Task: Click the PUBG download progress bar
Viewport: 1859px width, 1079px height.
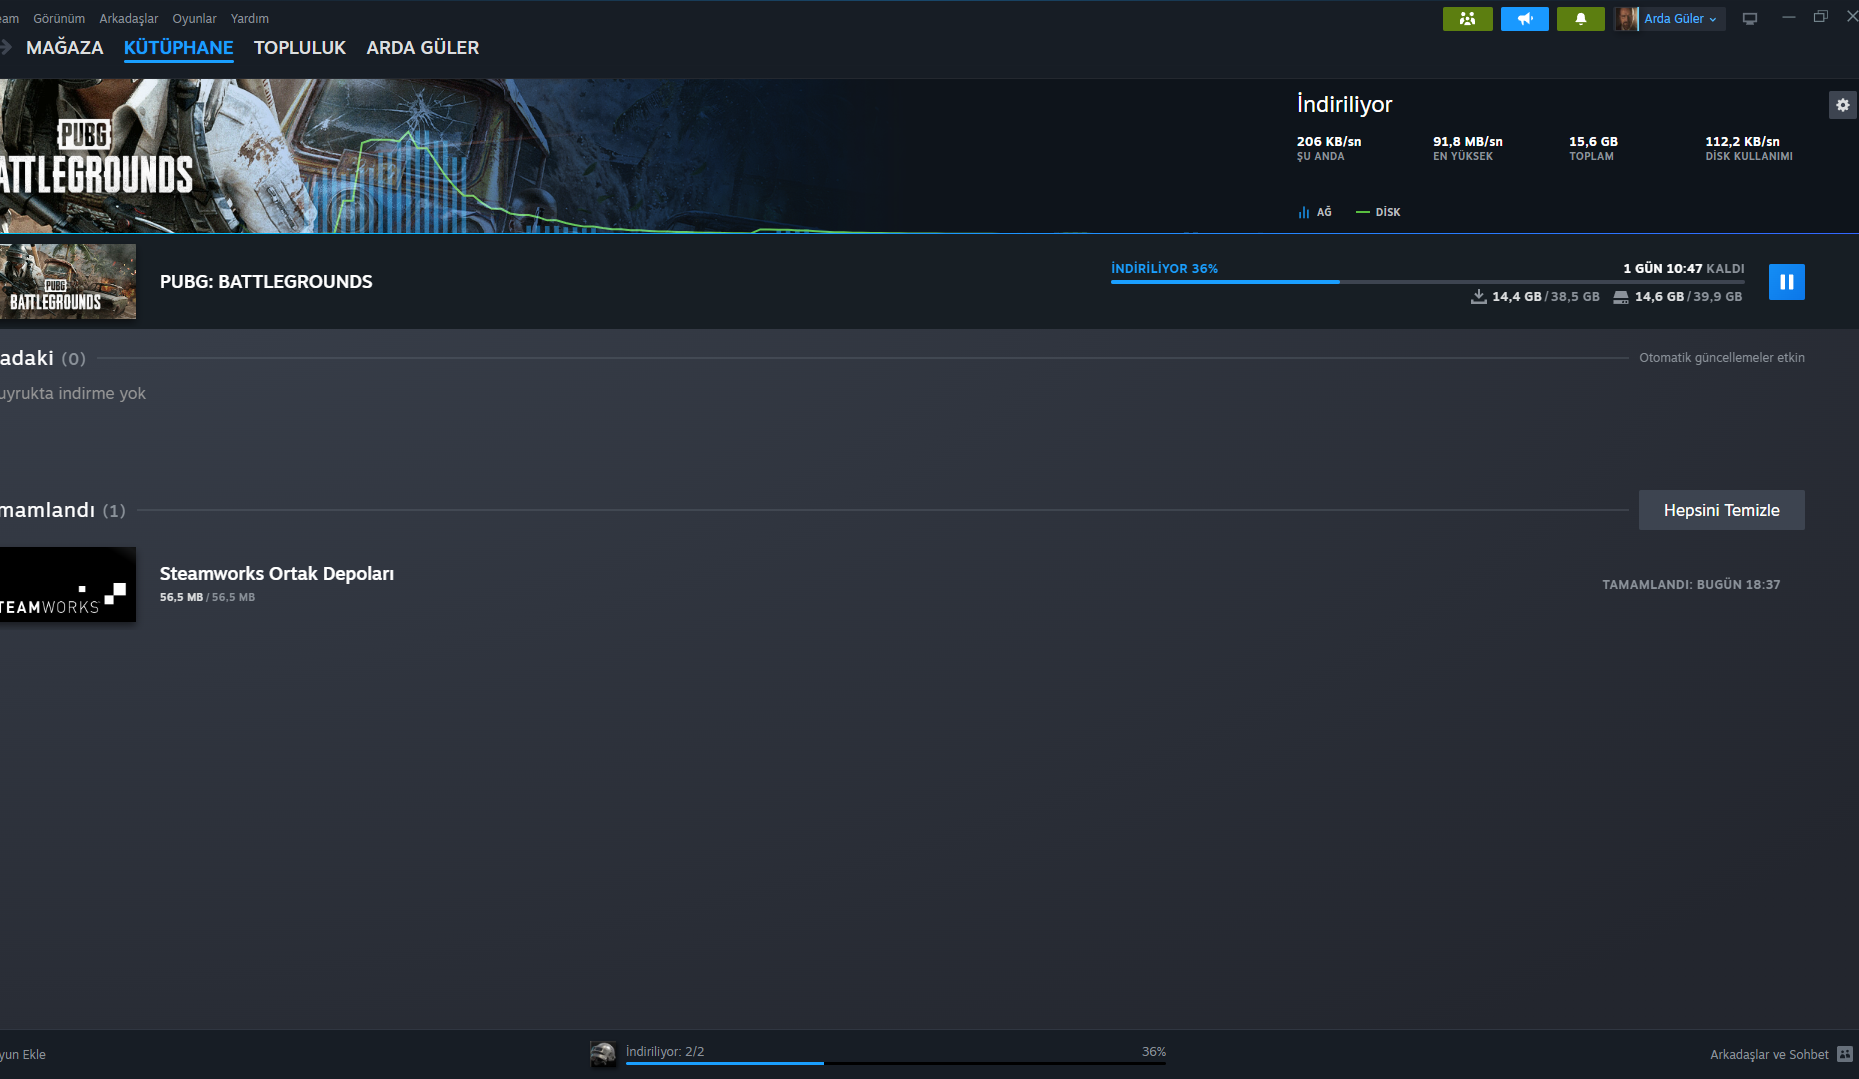Action: click(1427, 282)
